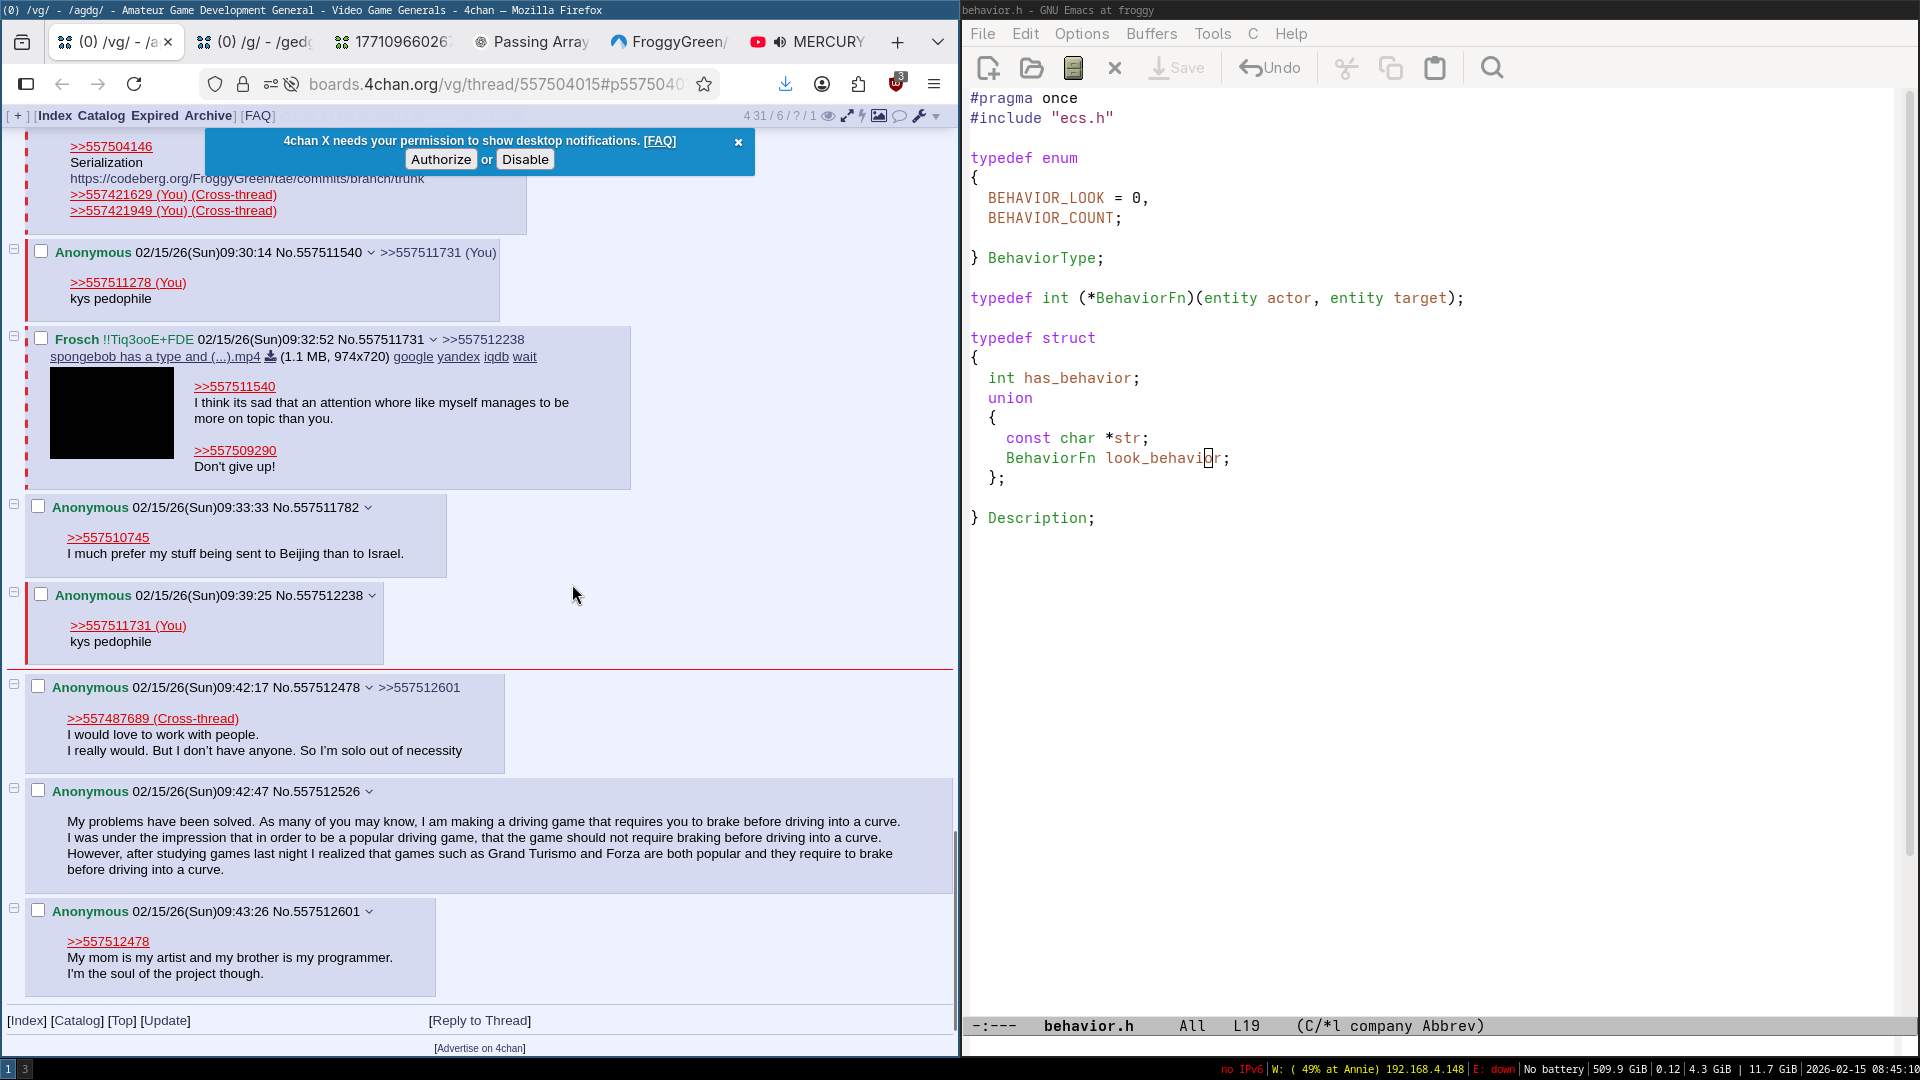The height and width of the screenshot is (1080, 1920).
Task: Click uBlock Origin shield icon
Action: tap(896, 84)
